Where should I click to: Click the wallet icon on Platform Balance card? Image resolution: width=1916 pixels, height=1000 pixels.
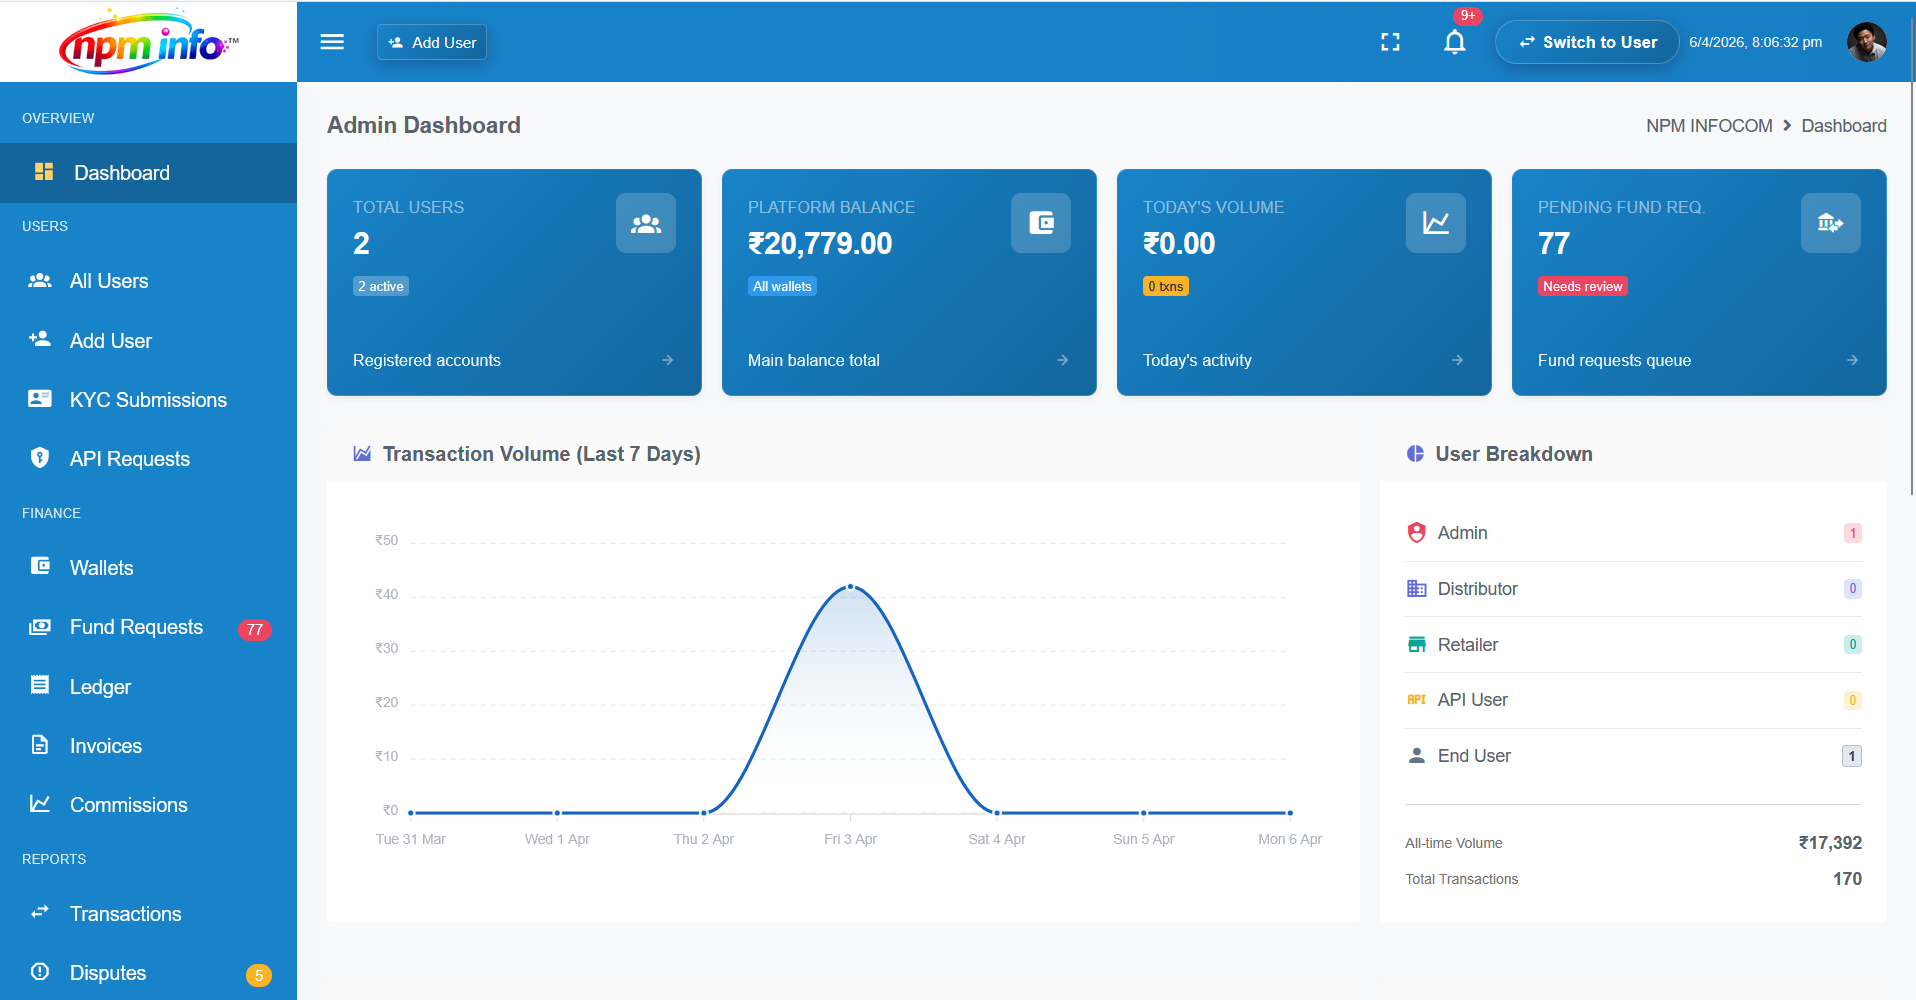[1040, 223]
